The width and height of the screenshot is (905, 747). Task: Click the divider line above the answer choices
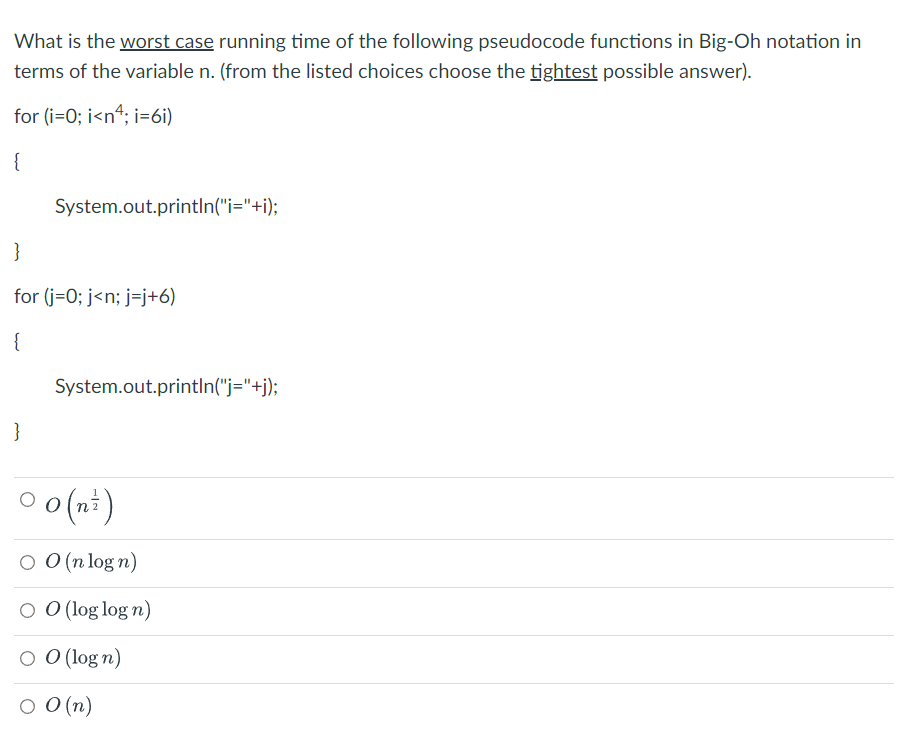(450, 478)
